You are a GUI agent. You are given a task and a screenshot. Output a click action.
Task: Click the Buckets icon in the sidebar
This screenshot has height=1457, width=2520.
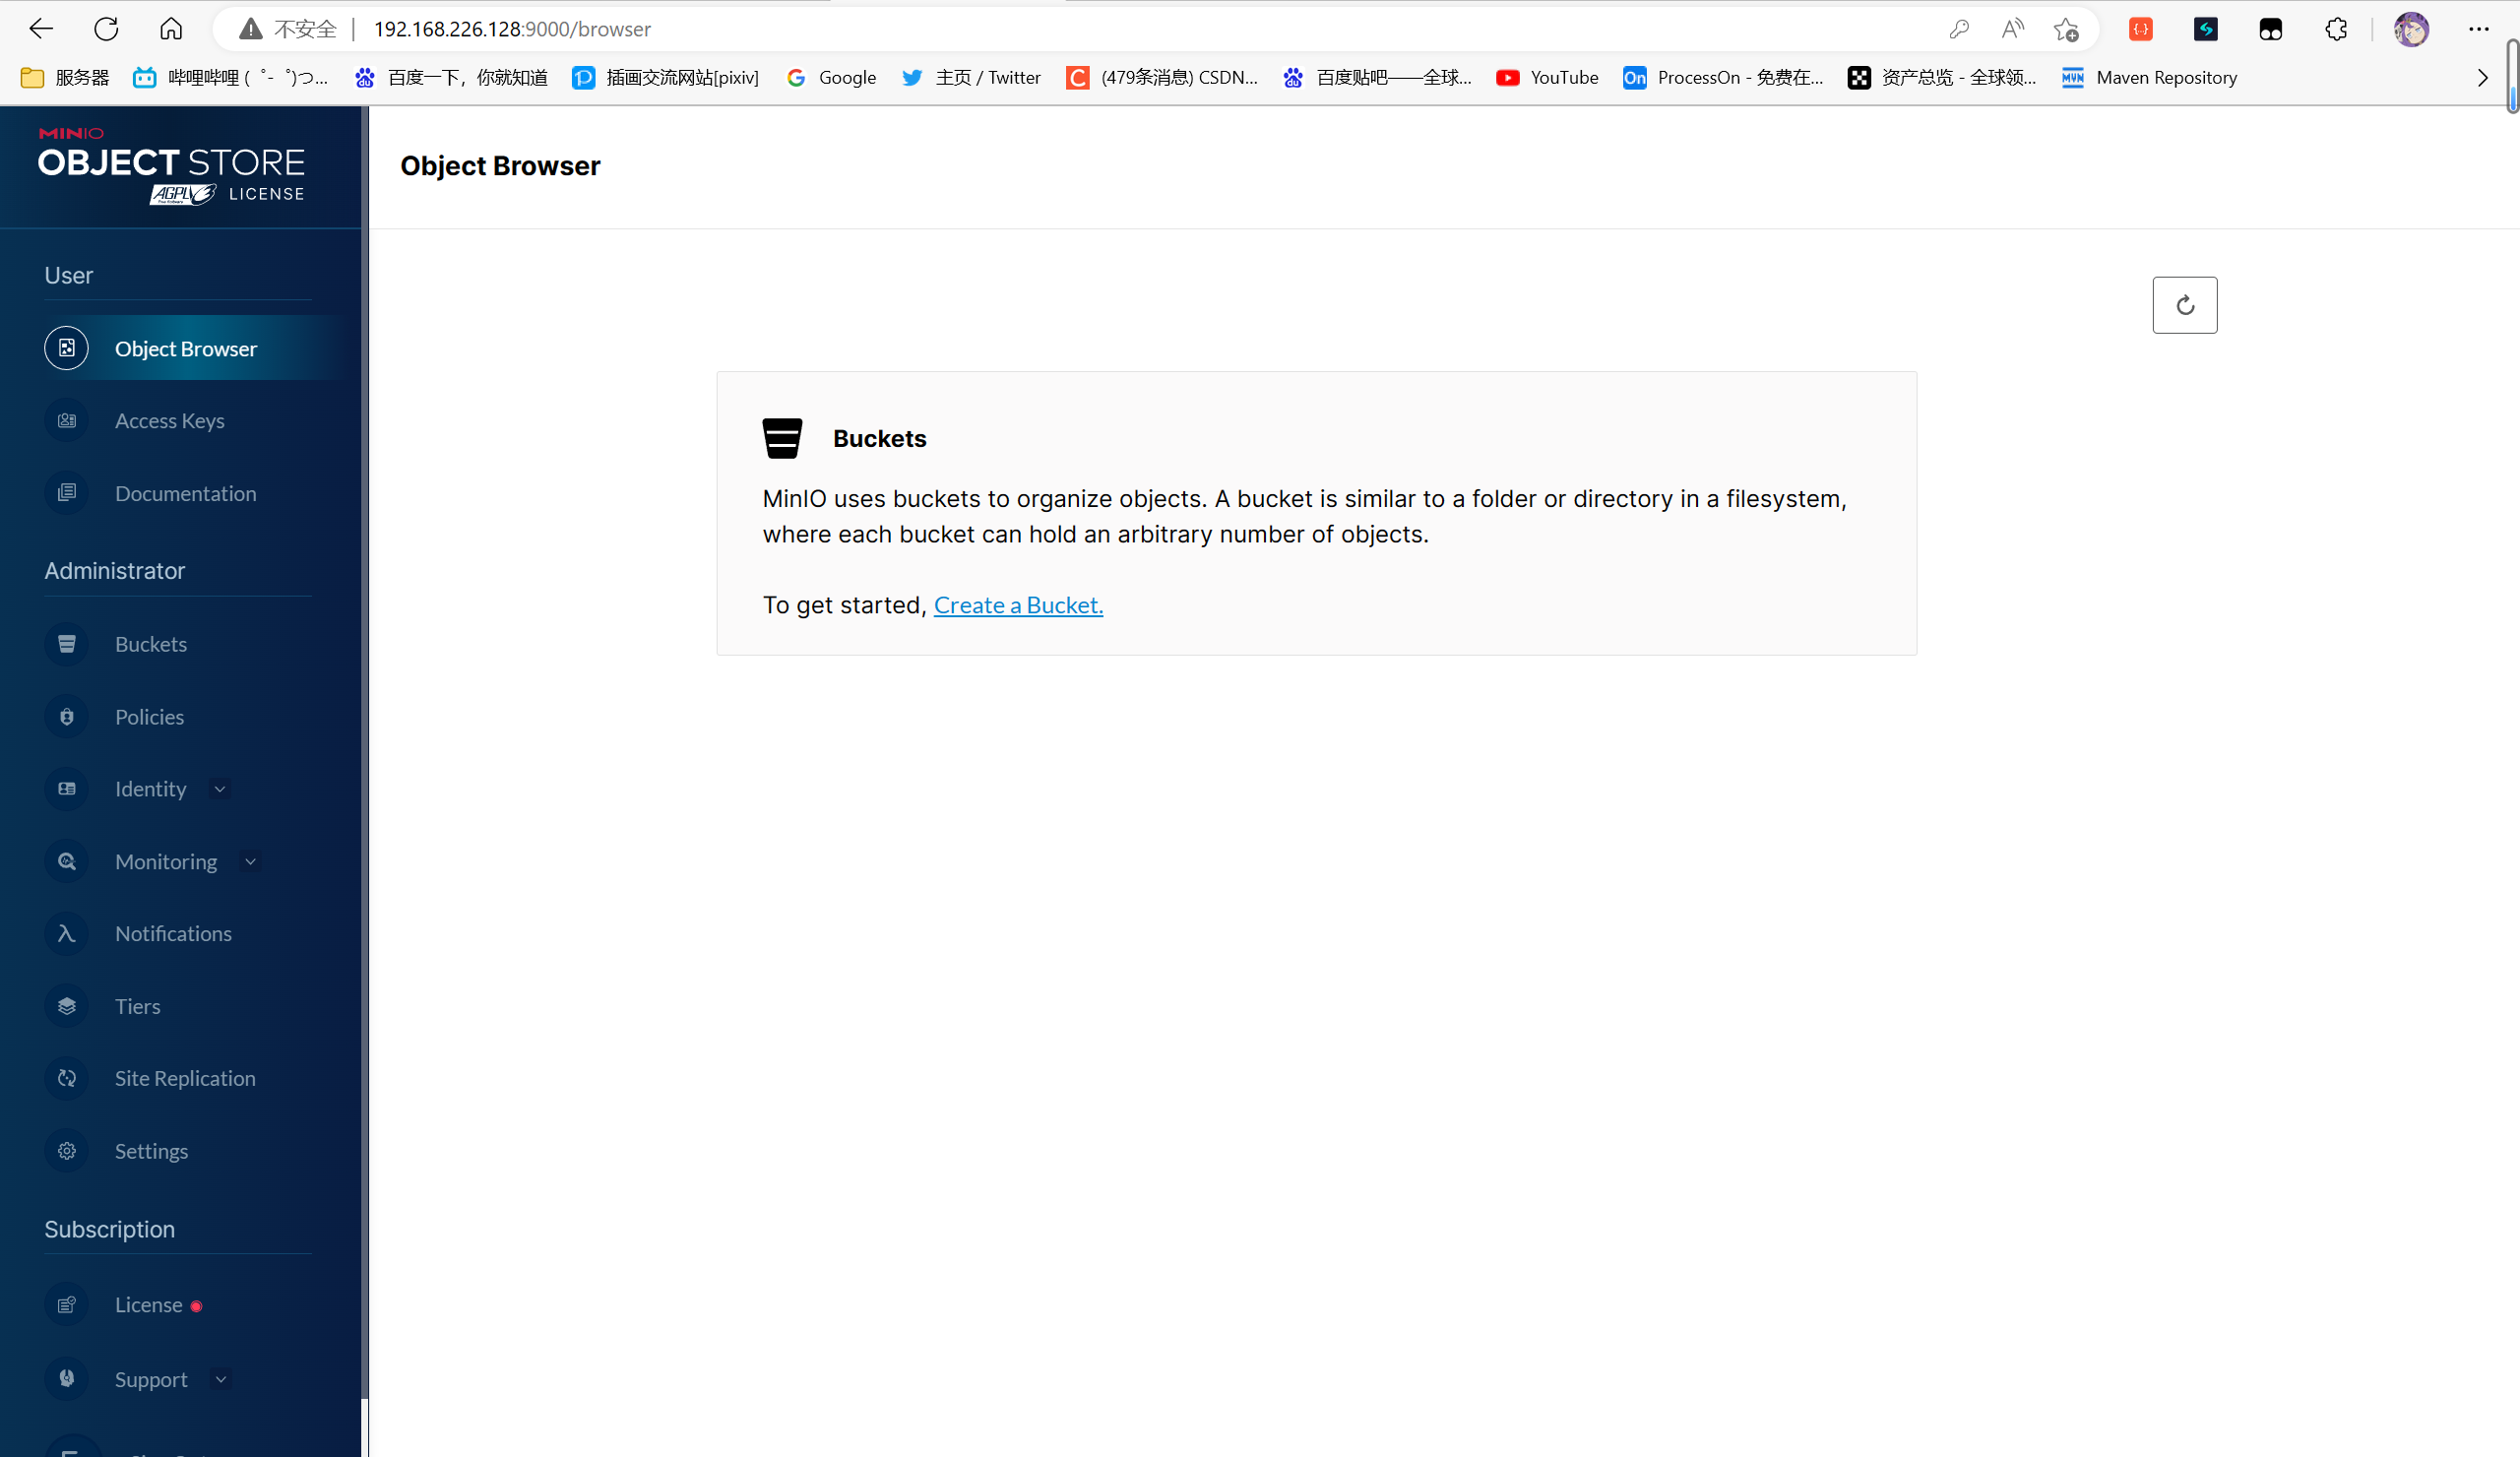pos(67,644)
